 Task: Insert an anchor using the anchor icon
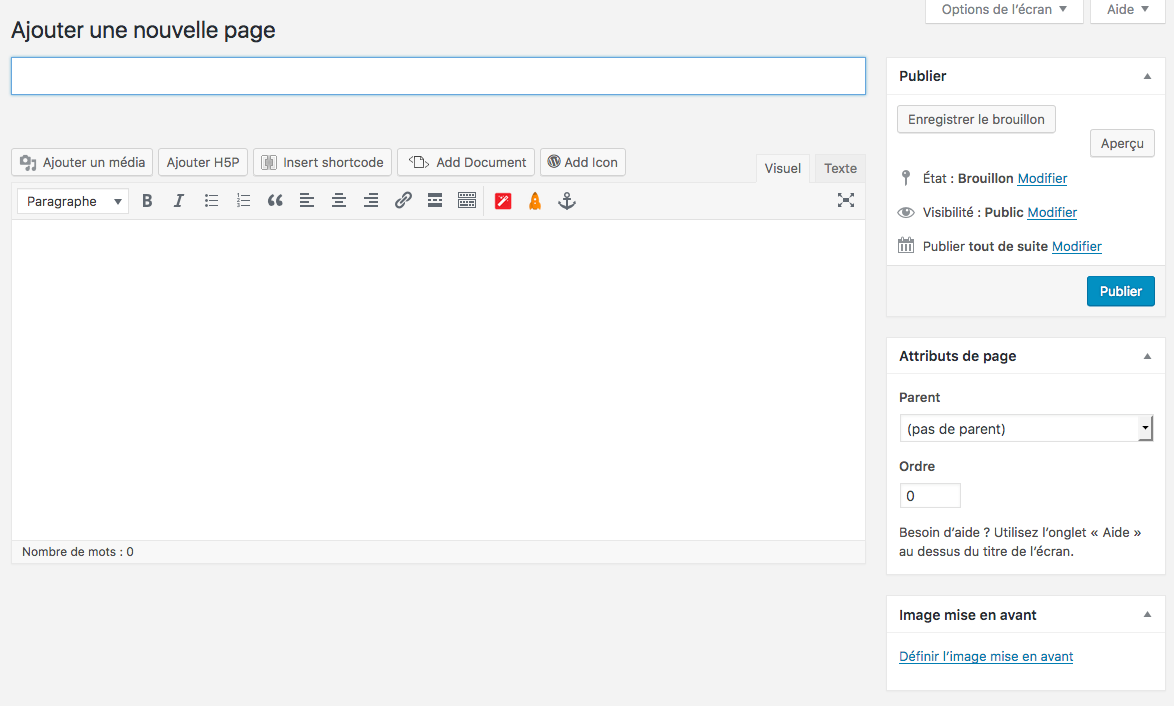coord(567,201)
